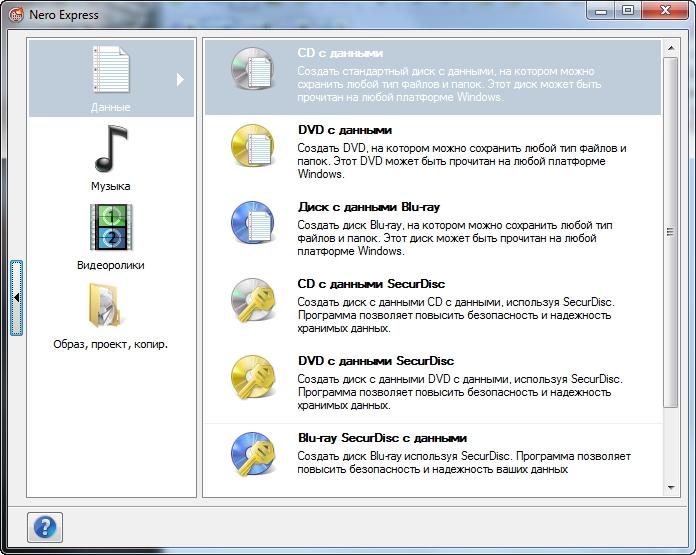
Task: Click the white arrow beside Данные
Action: pos(180,79)
